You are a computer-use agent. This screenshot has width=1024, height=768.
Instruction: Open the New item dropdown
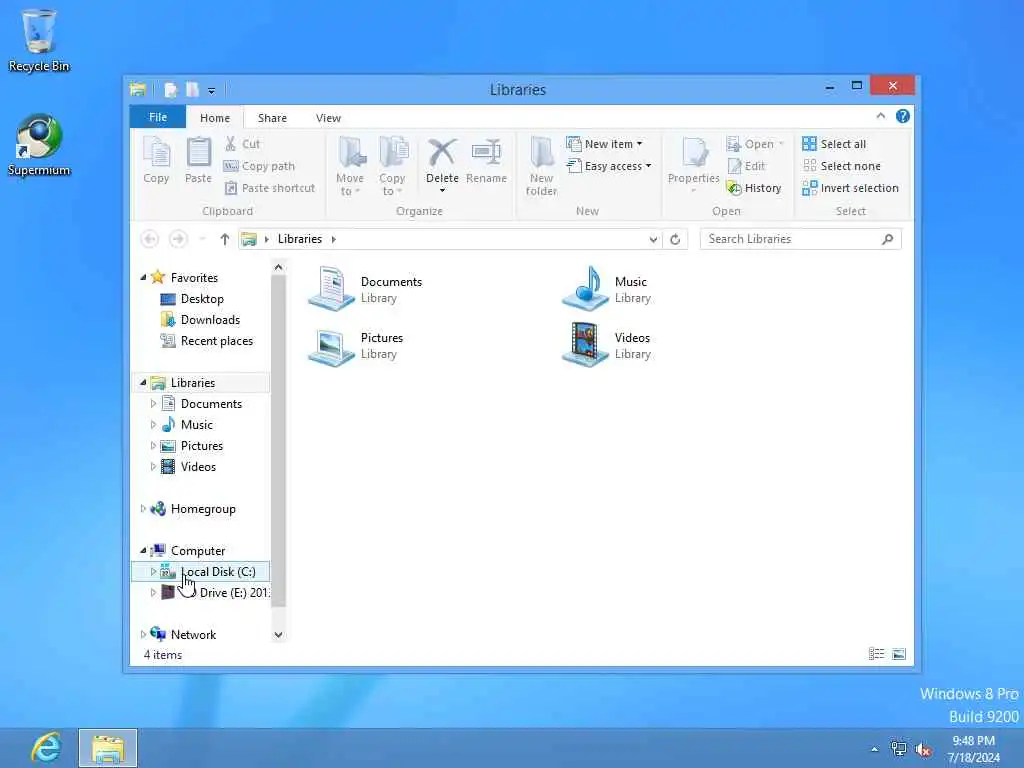605,144
